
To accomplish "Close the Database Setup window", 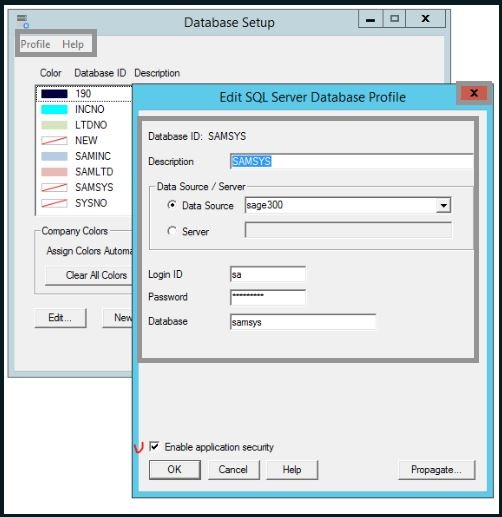I will coord(425,19).
